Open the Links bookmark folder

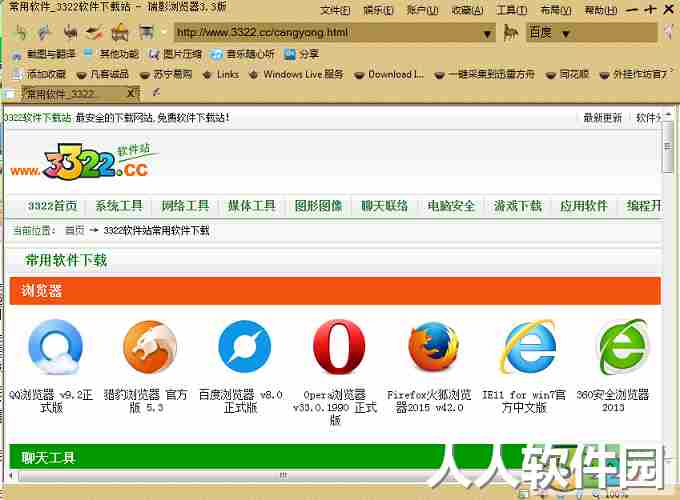pyautogui.click(x=221, y=74)
